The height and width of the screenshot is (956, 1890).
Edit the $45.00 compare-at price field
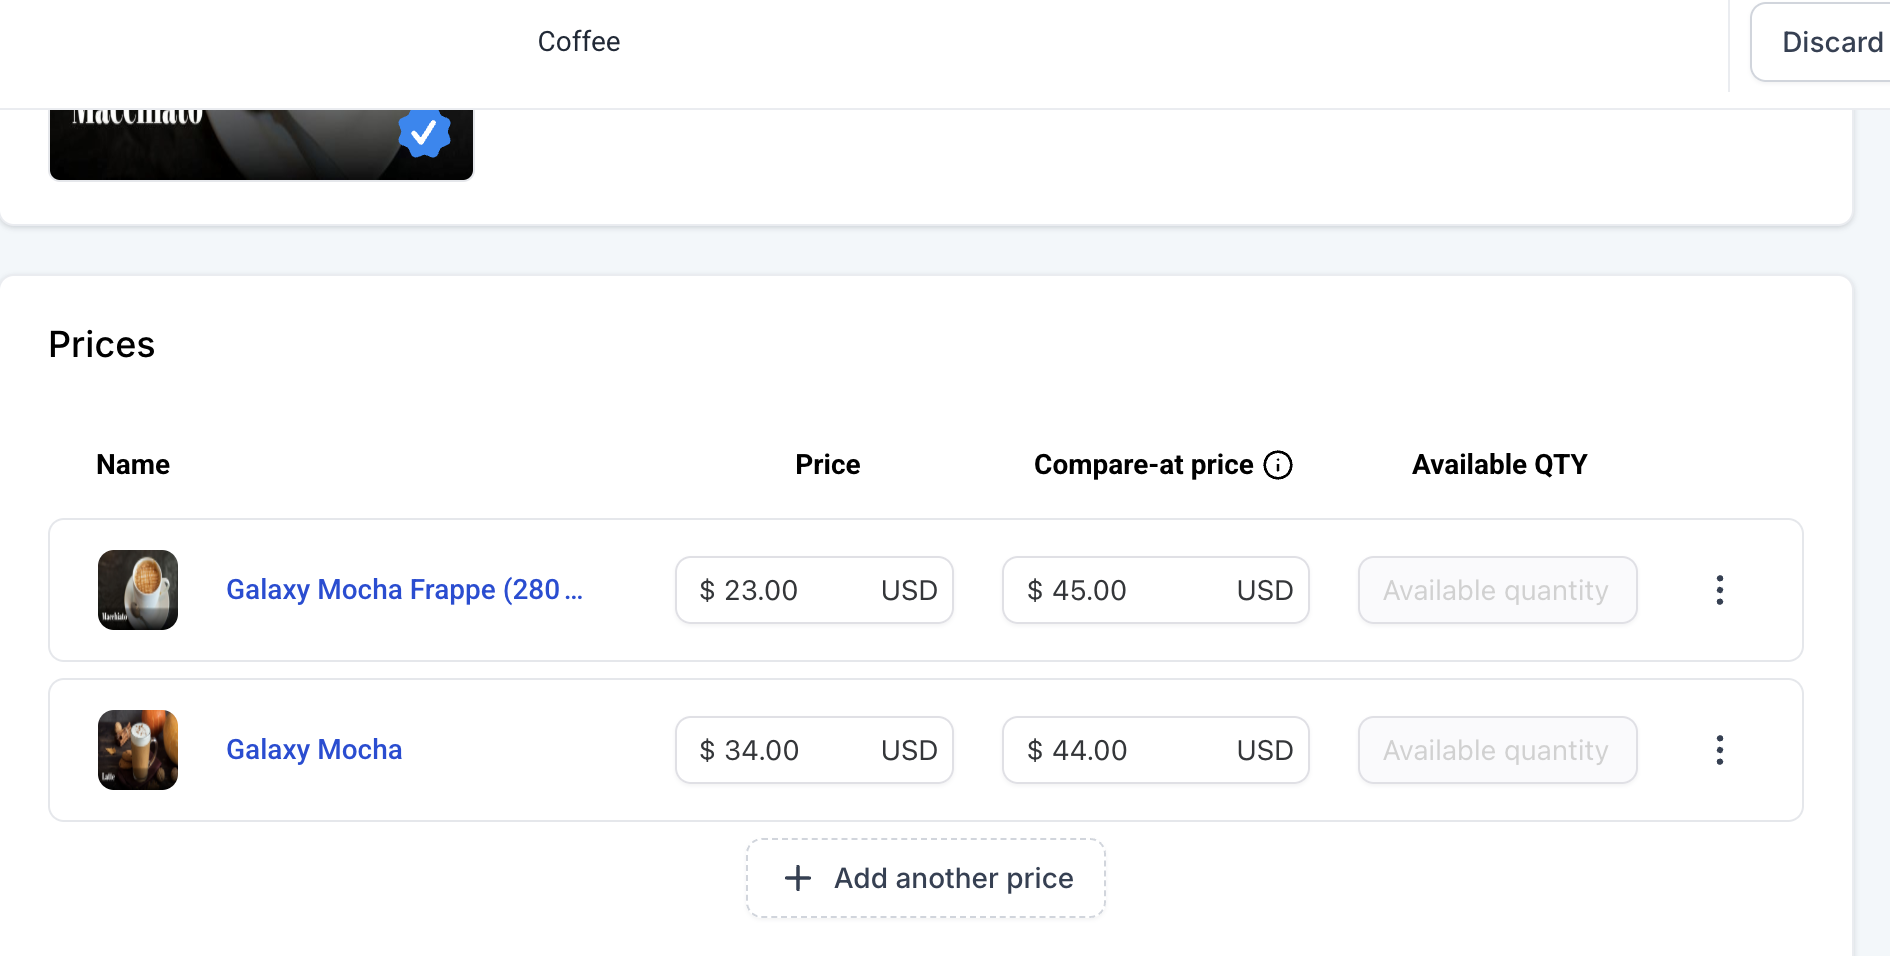1120,590
